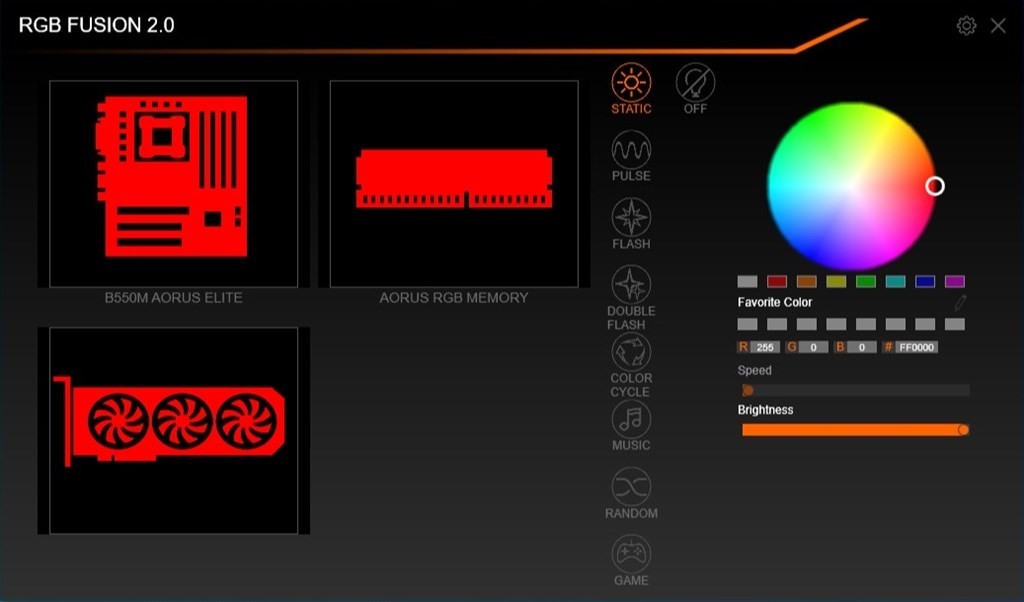
Task: Click the AORUS RGB MEMORY label
Action: point(454,298)
